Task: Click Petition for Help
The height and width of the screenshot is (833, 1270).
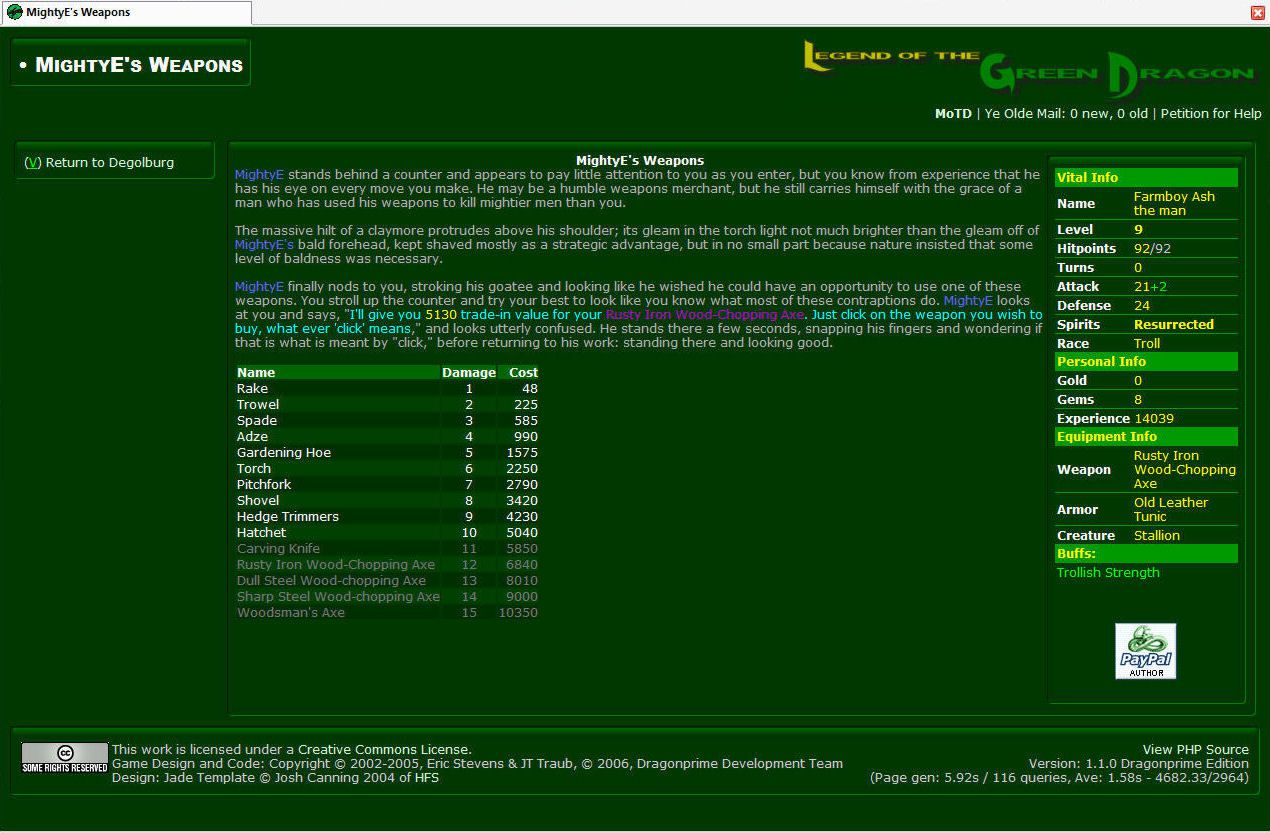Action: pos(1211,114)
